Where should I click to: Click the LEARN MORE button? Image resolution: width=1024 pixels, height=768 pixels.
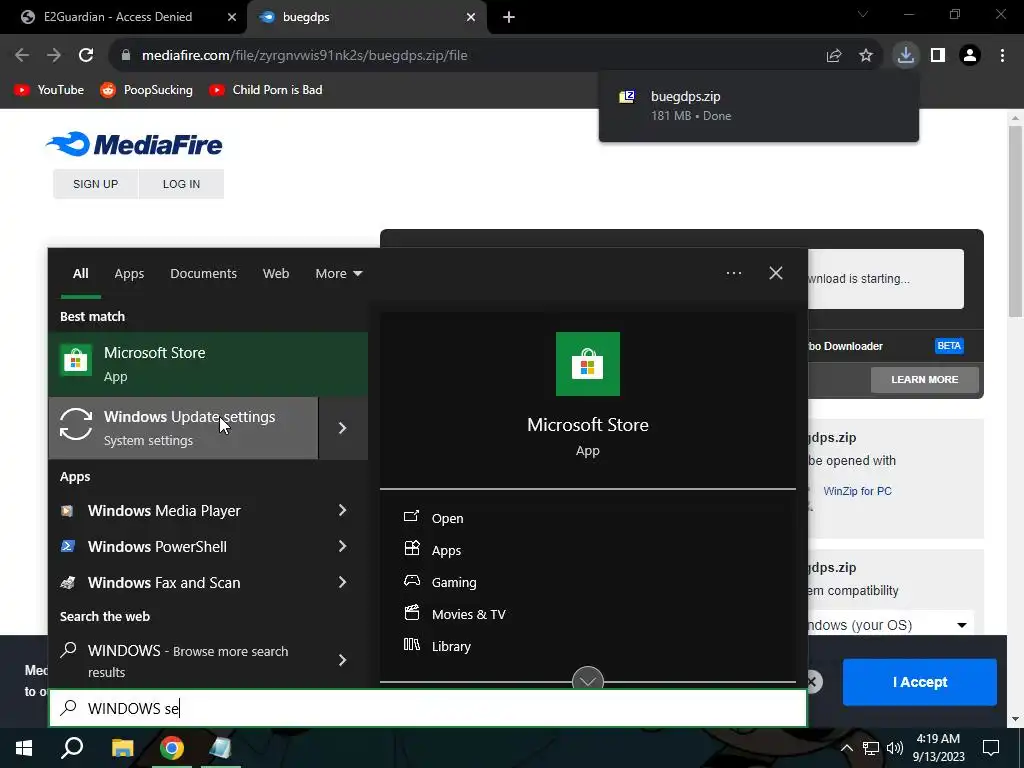point(924,379)
